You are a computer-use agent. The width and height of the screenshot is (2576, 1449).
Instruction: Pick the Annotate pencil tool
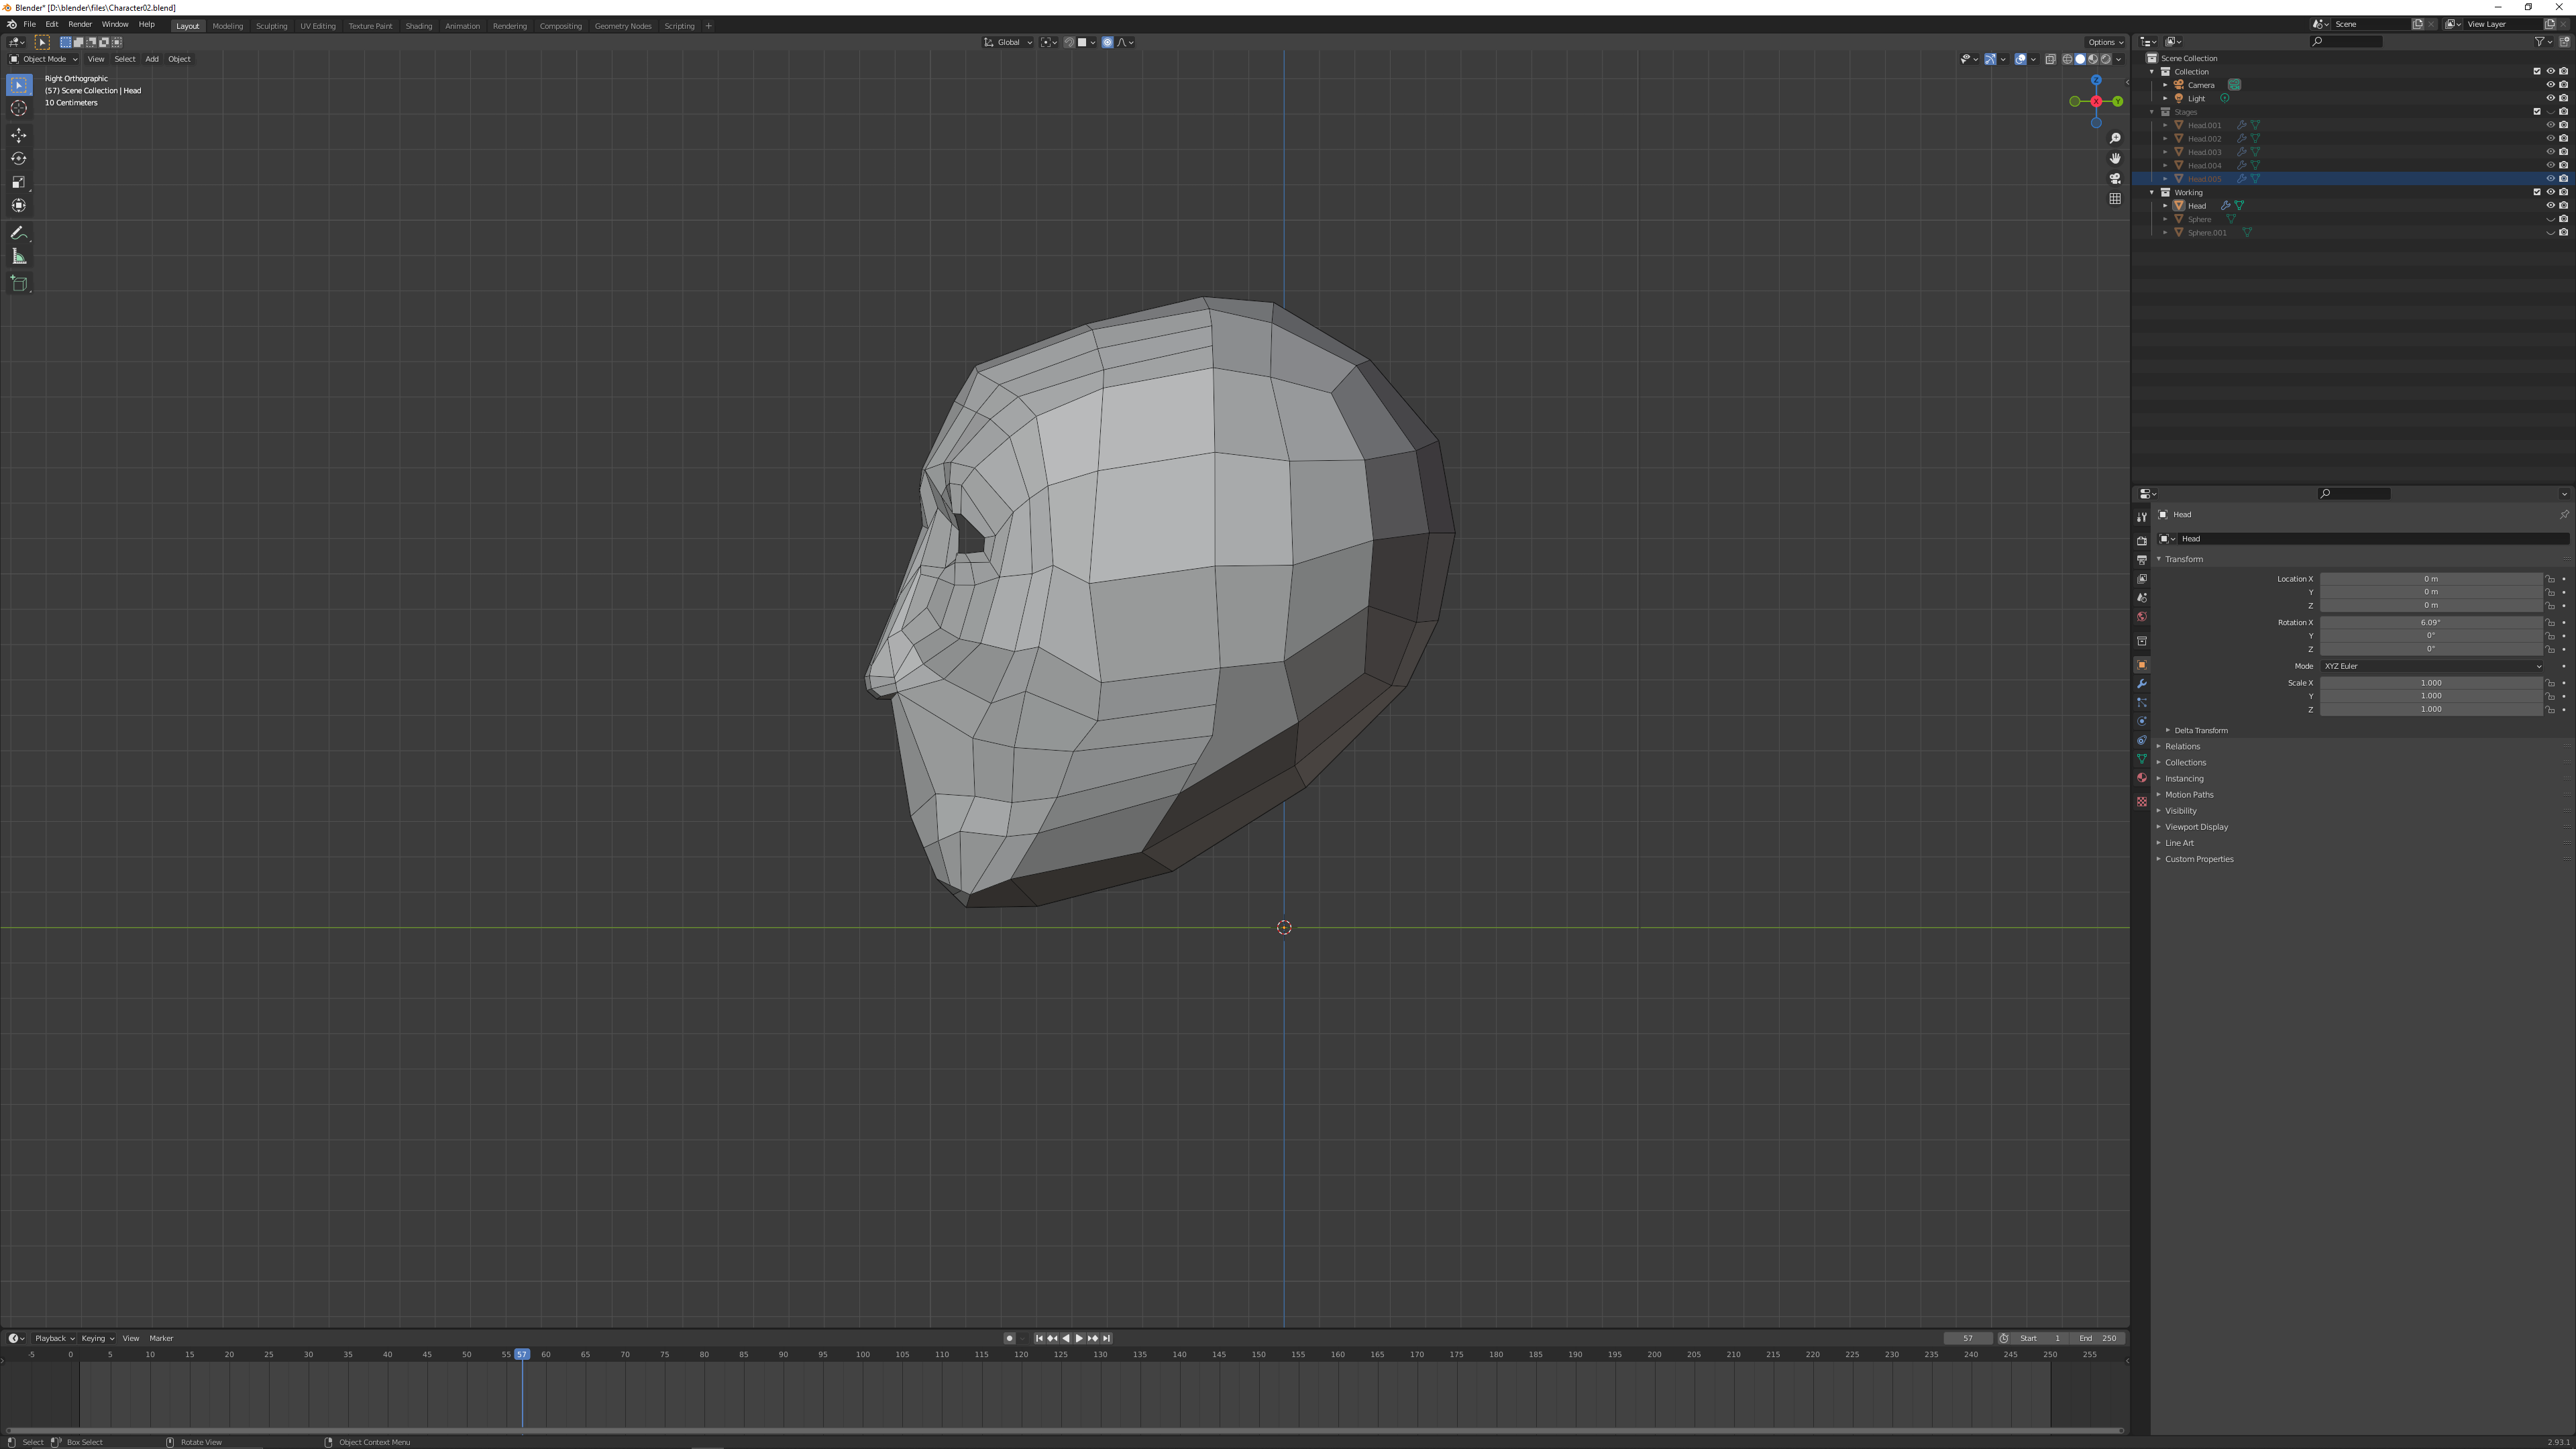(x=19, y=233)
